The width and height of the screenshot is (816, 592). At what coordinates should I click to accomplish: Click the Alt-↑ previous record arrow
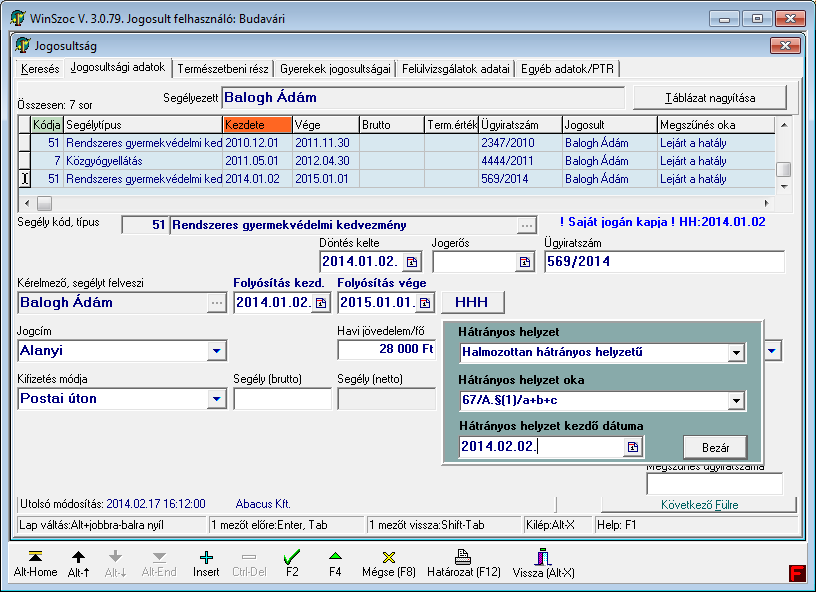(x=78, y=557)
